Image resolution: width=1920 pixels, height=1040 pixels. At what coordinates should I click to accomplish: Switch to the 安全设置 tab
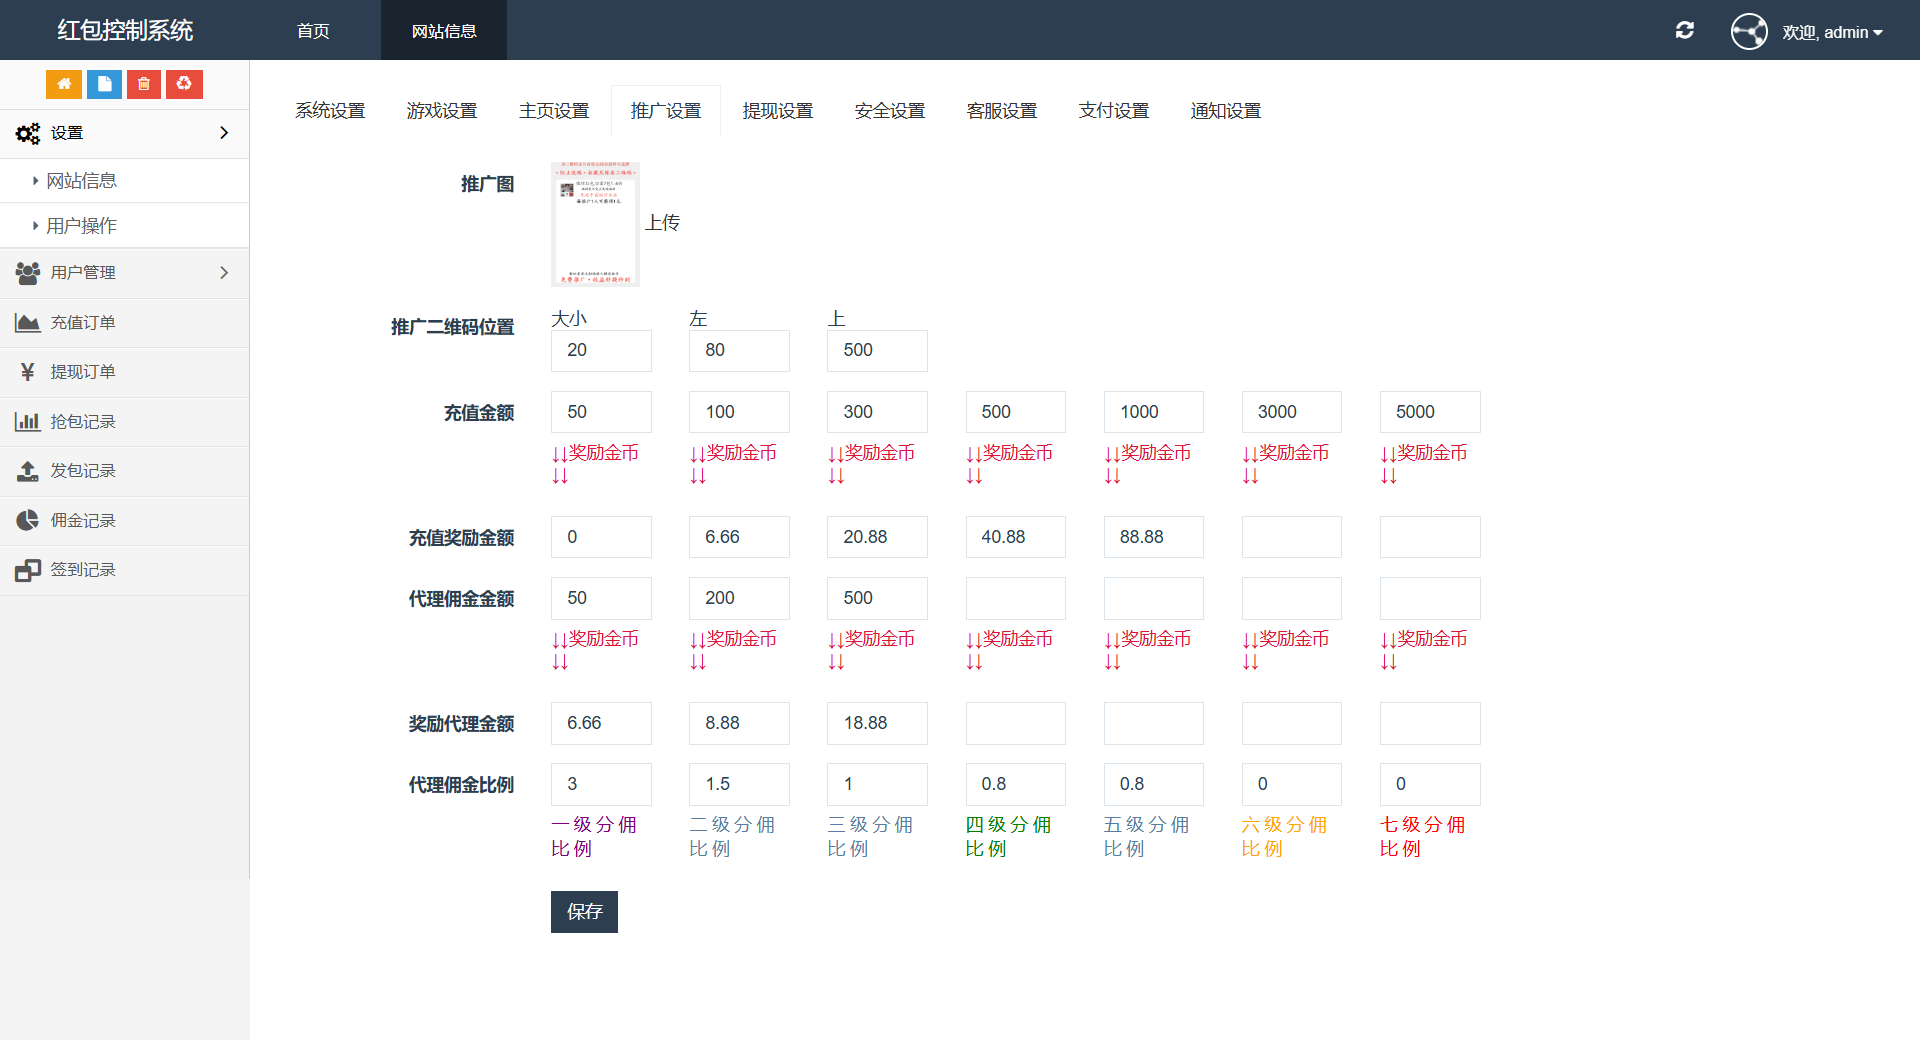pyautogui.click(x=889, y=111)
